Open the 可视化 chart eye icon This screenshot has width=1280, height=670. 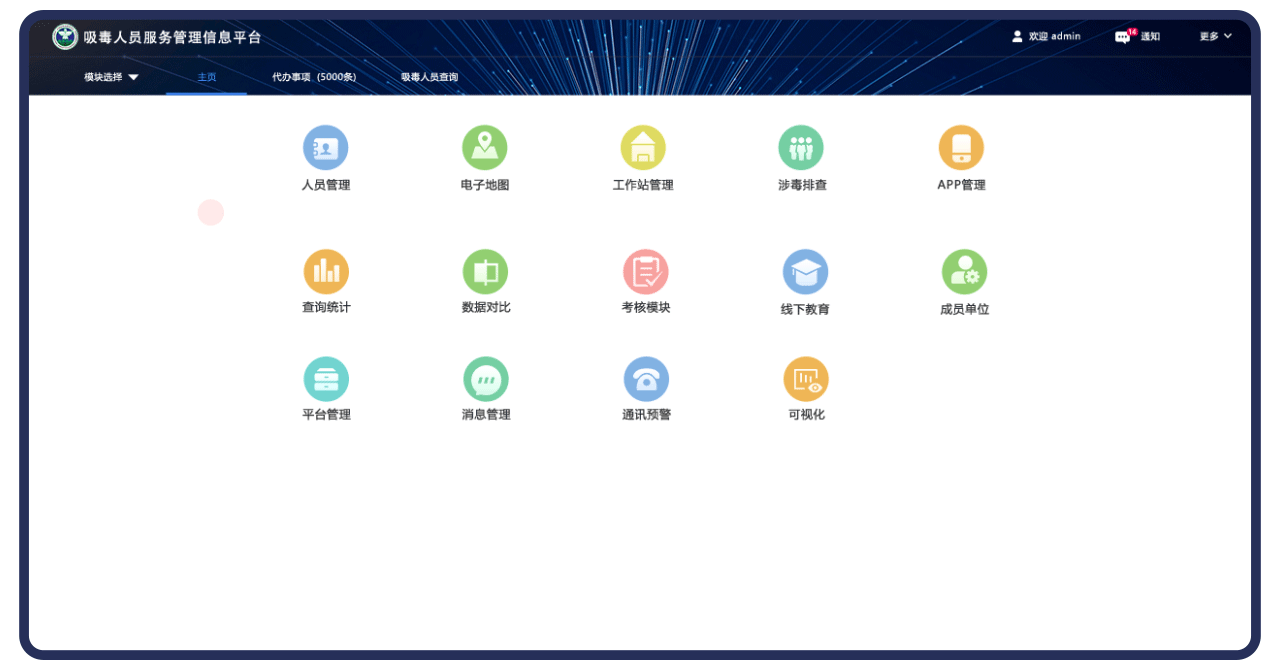[806, 379]
